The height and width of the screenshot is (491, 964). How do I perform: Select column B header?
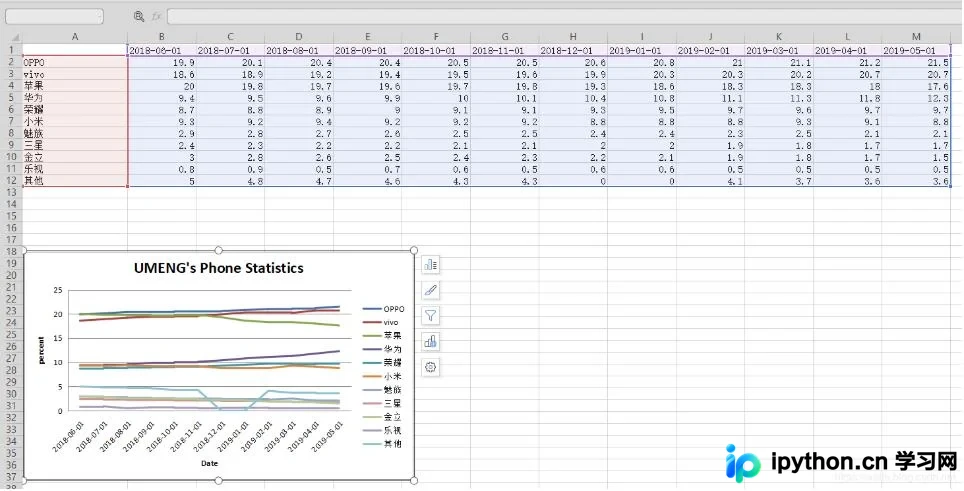pos(162,37)
